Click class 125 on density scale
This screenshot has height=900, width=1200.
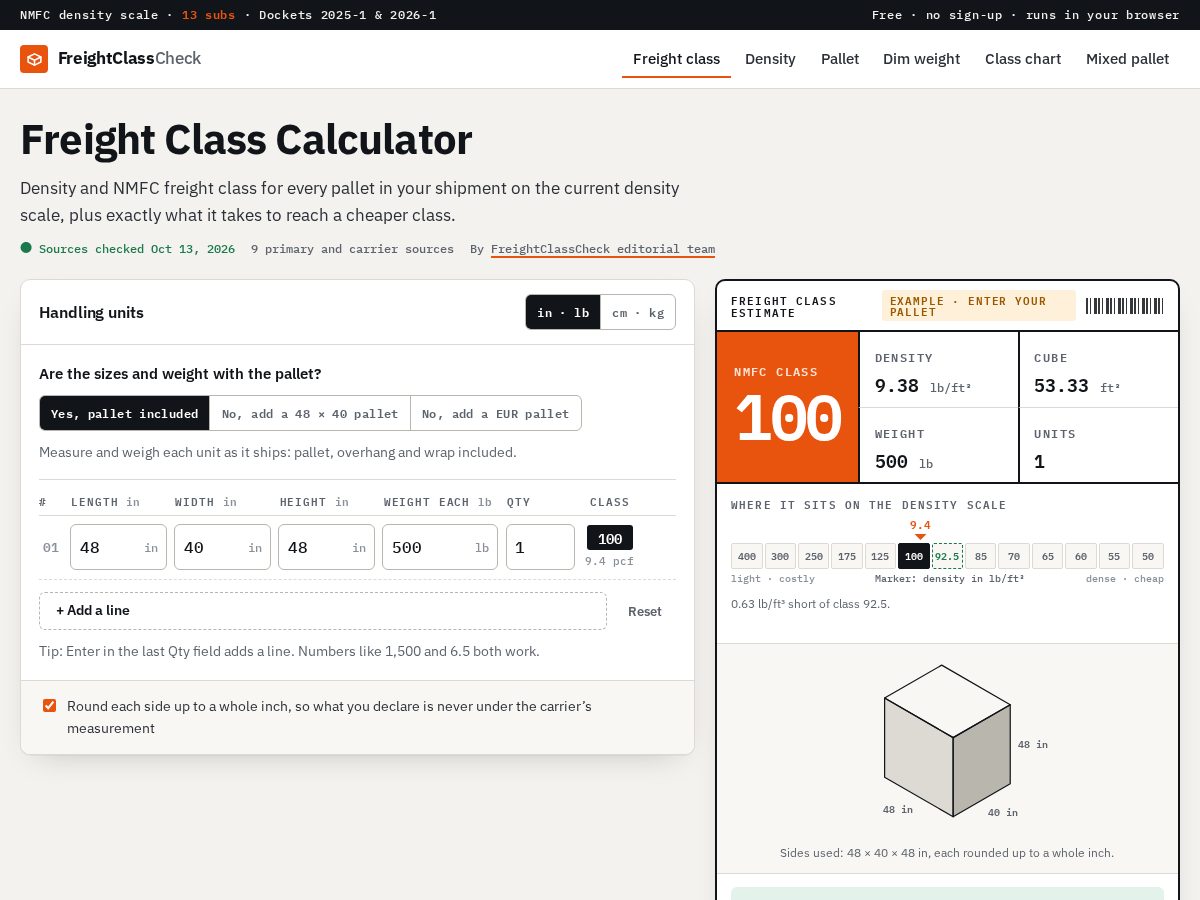click(x=880, y=556)
